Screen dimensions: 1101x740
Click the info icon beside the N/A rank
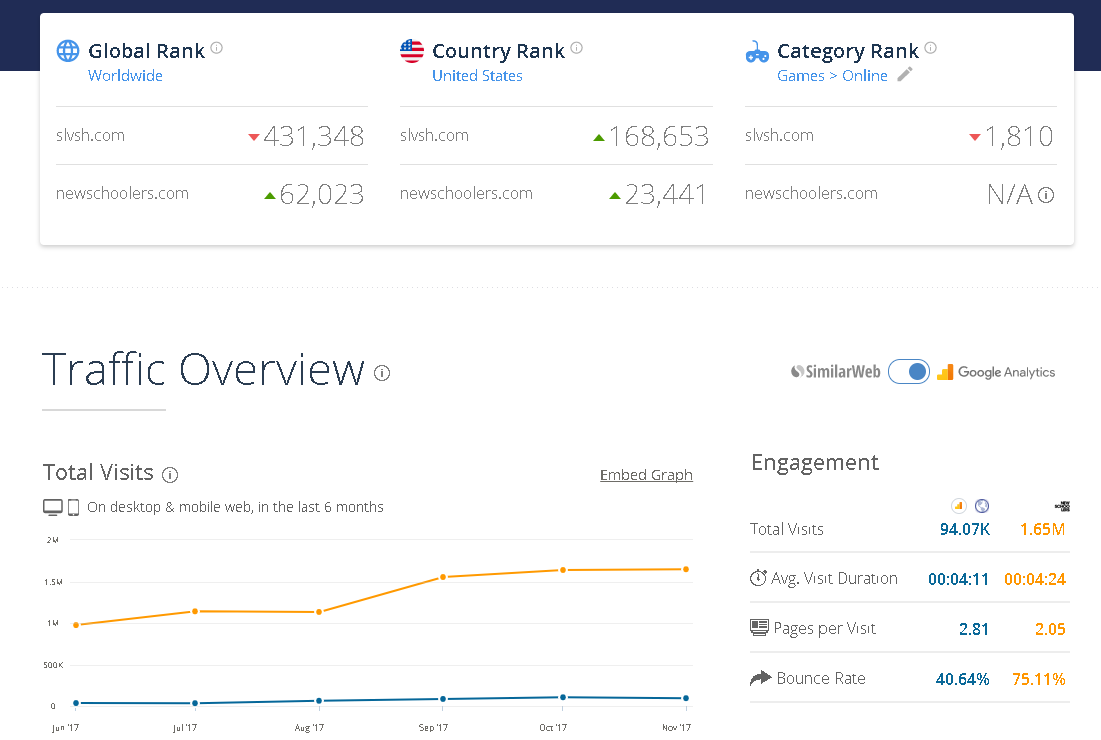(1046, 195)
